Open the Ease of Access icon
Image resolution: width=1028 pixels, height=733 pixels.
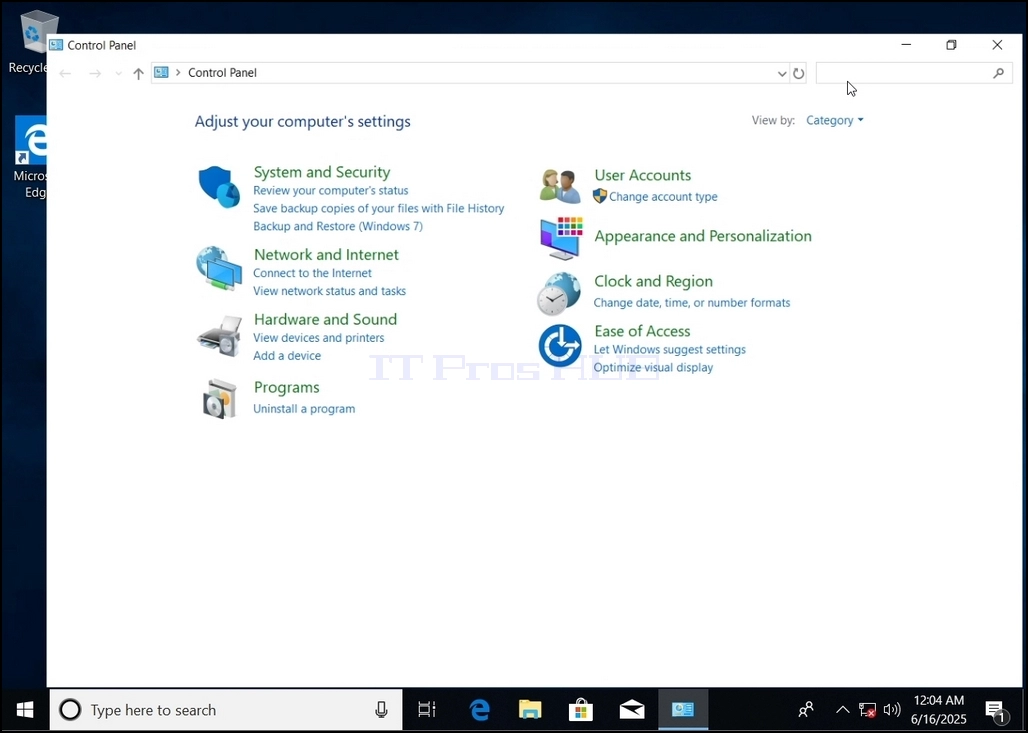(560, 346)
